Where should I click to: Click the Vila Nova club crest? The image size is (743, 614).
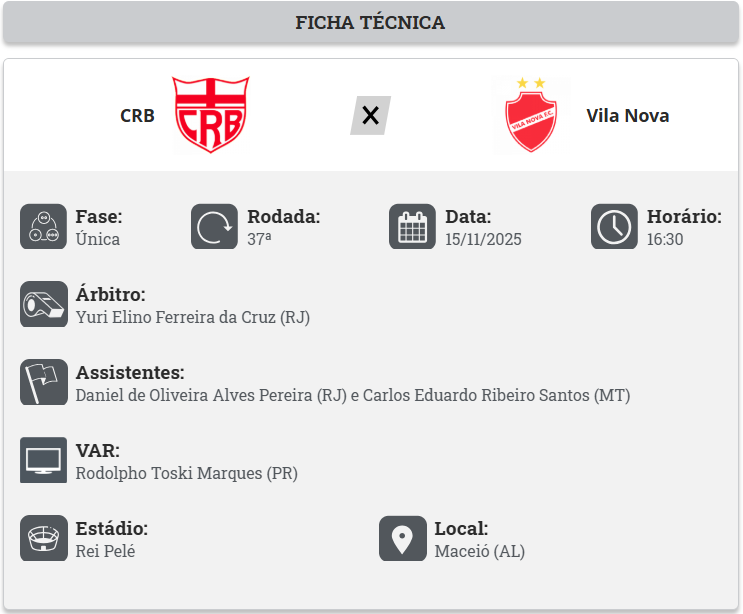click(x=531, y=115)
